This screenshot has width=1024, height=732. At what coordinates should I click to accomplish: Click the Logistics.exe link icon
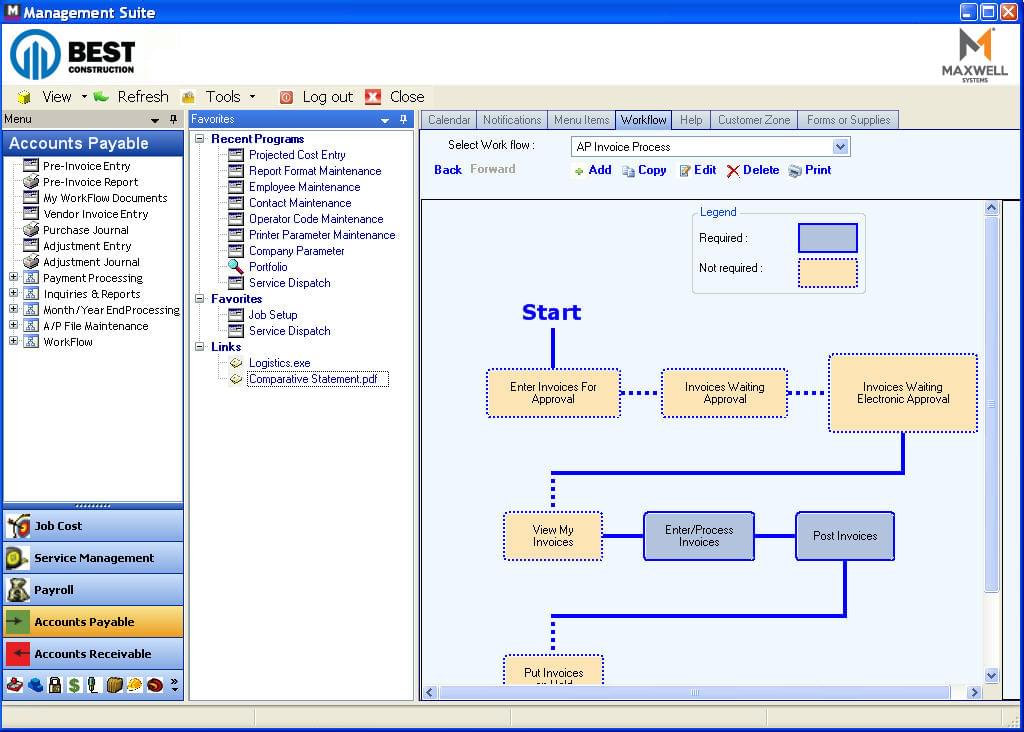tap(236, 363)
